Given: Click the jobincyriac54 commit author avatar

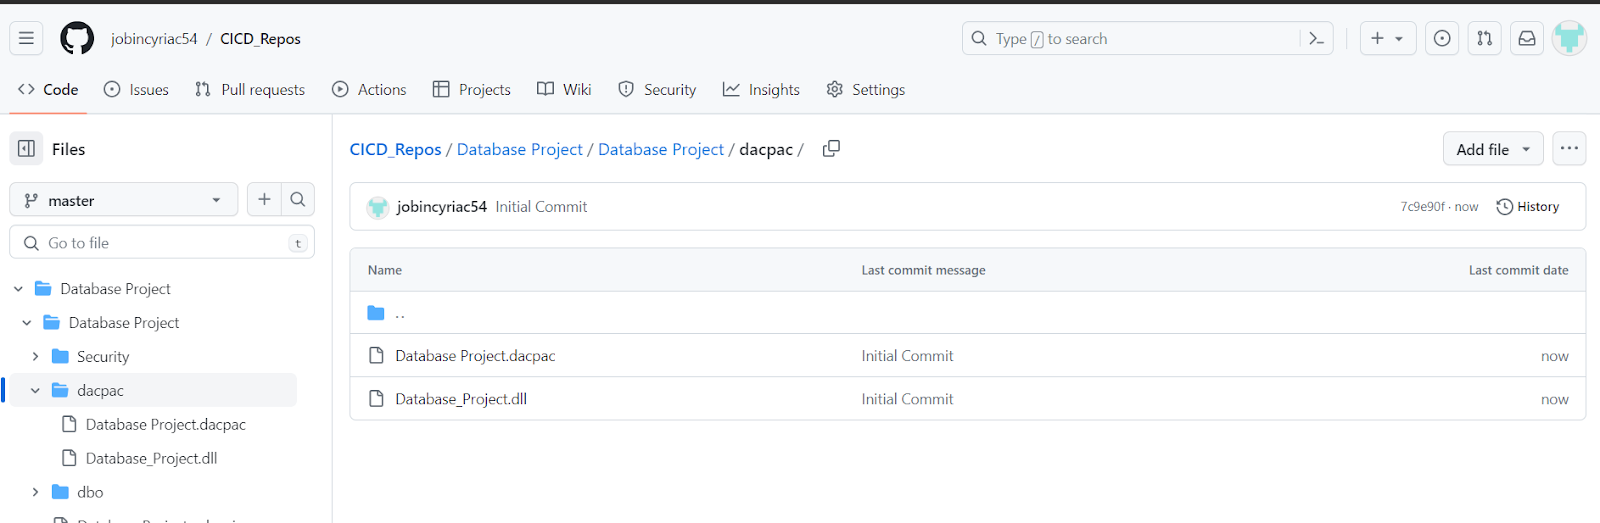Looking at the screenshot, I should pos(377,207).
